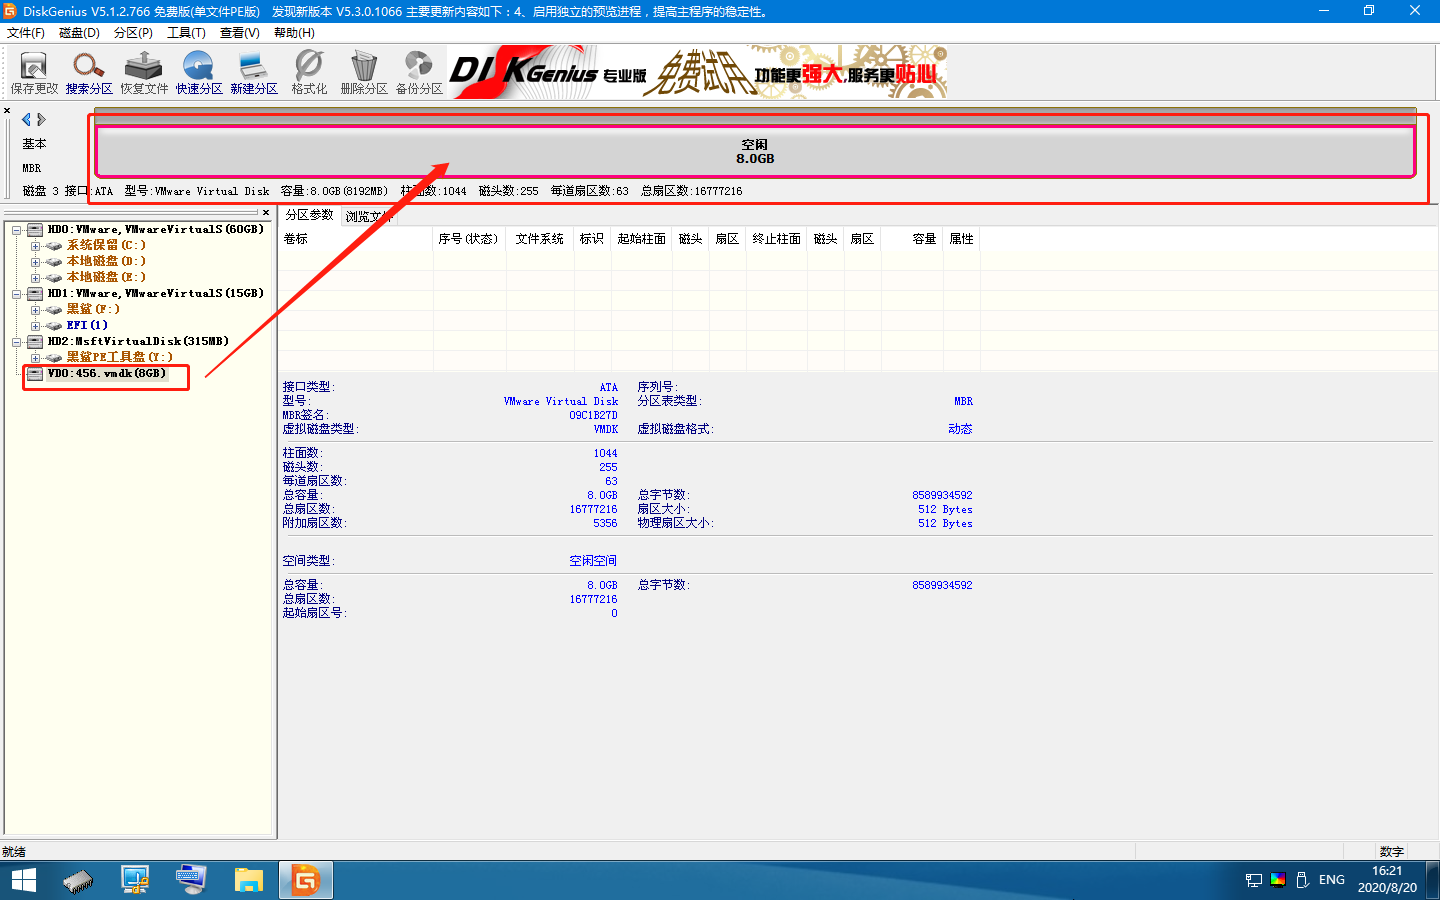Click the drive icon beside 黑鲨PE工具盘(Y:)
Screen dimensions: 1440x900
pyautogui.click(x=54, y=358)
